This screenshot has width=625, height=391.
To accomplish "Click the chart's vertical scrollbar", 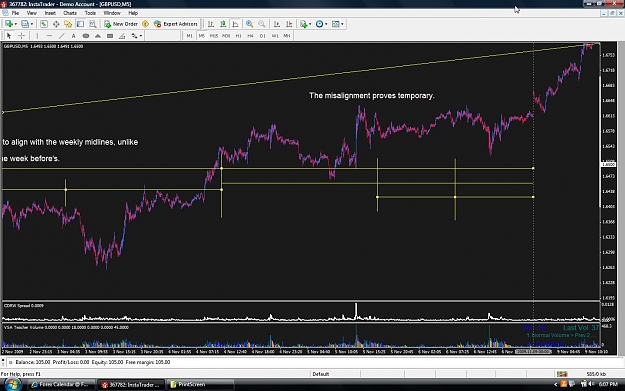I will tap(621, 198).
